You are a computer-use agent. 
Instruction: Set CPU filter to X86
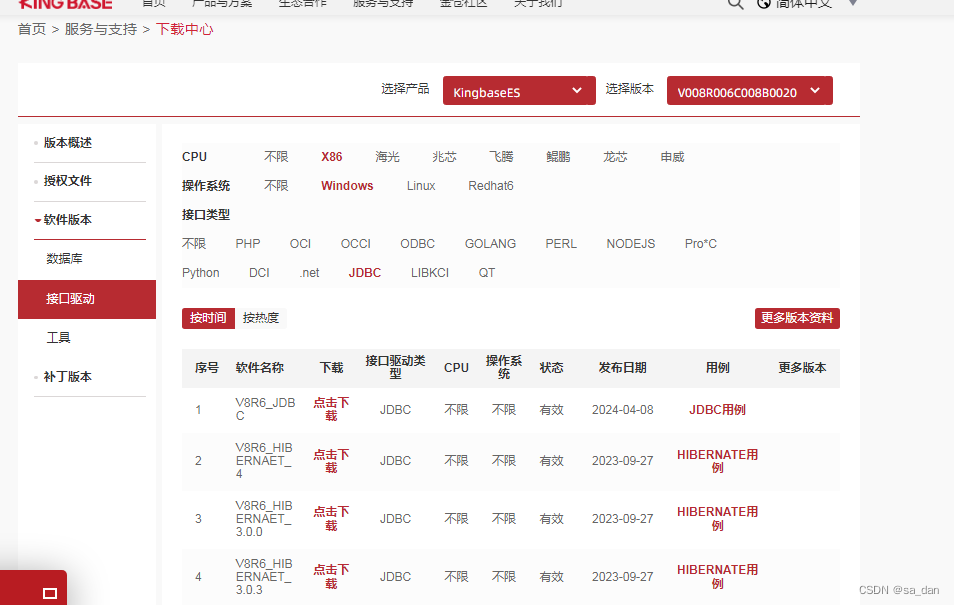pyautogui.click(x=332, y=157)
